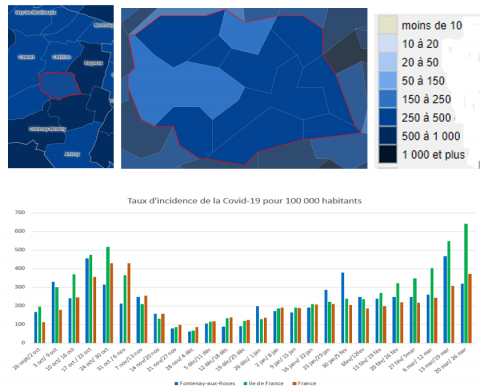The image size is (480, 389).
Task: Click the 700 value on the y-axis
Action: 20,212
